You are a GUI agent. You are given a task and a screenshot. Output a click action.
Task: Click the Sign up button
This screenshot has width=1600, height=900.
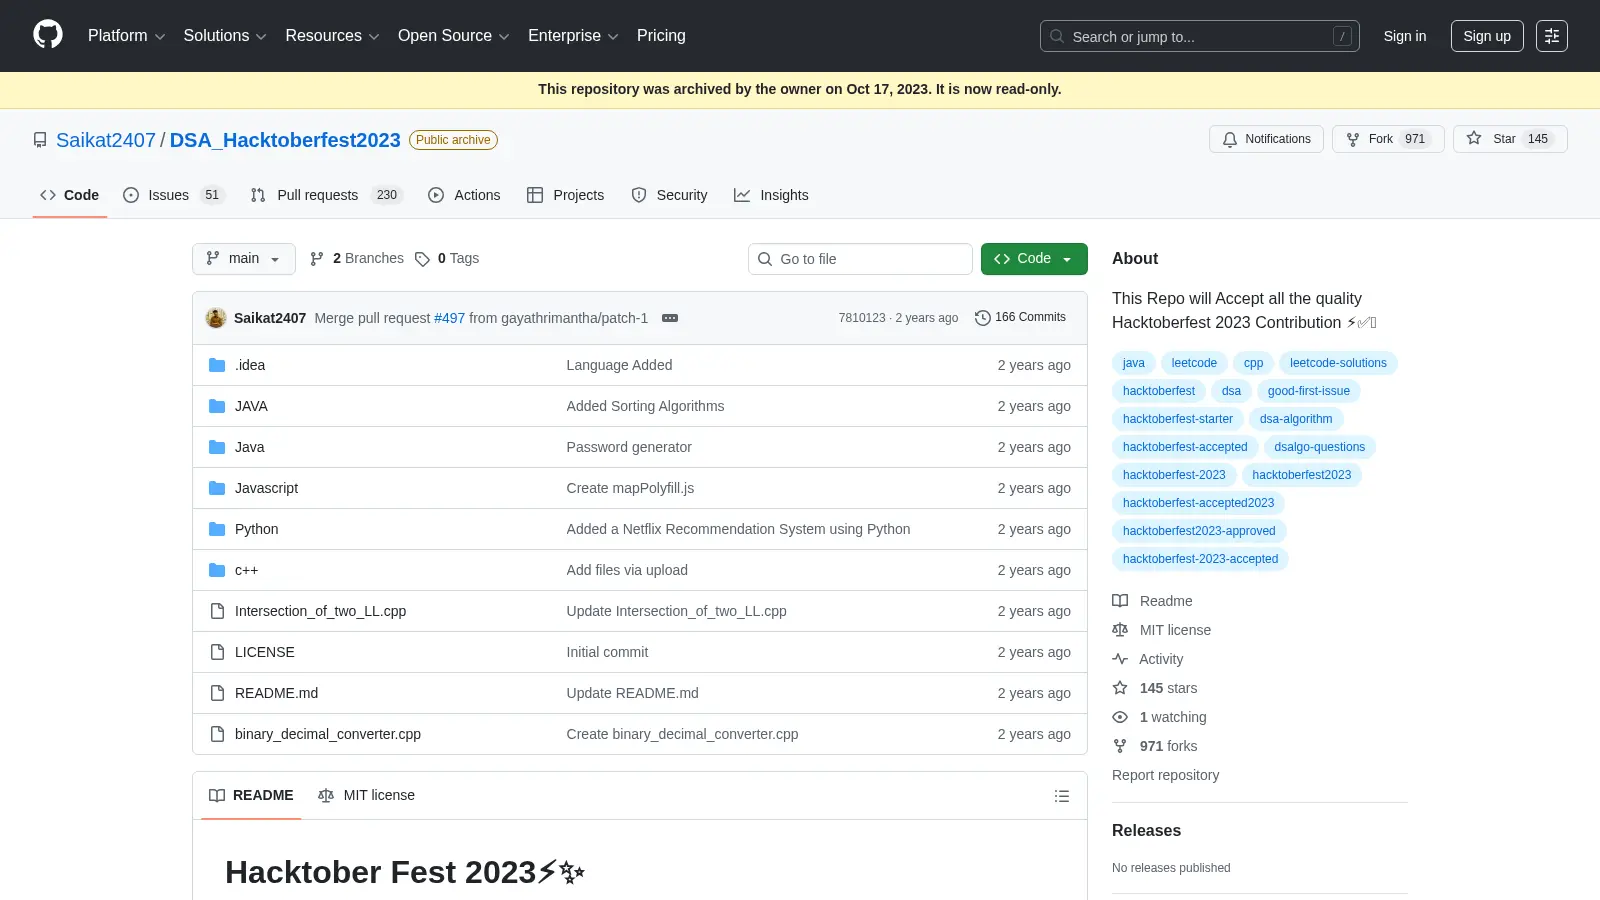click(1487, 36)
